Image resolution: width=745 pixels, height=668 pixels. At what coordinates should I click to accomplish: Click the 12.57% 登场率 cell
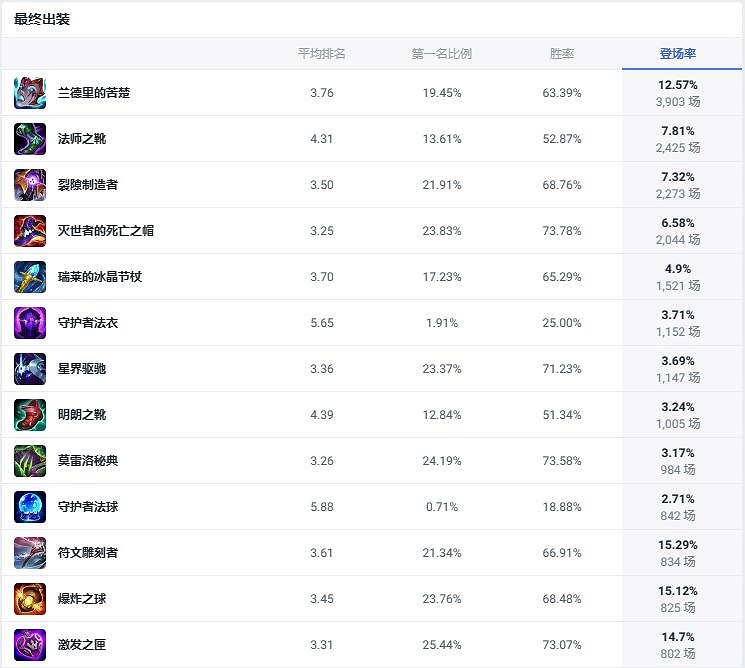coord(678,85)
